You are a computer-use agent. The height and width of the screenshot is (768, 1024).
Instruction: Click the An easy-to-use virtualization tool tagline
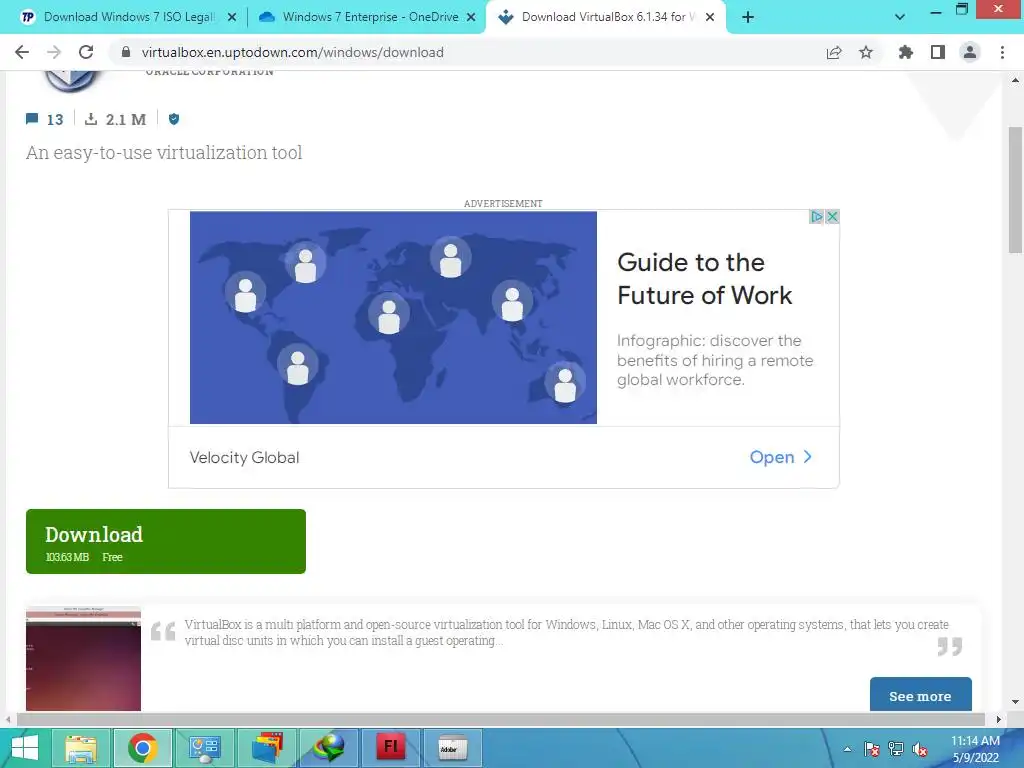pos(164,153)
